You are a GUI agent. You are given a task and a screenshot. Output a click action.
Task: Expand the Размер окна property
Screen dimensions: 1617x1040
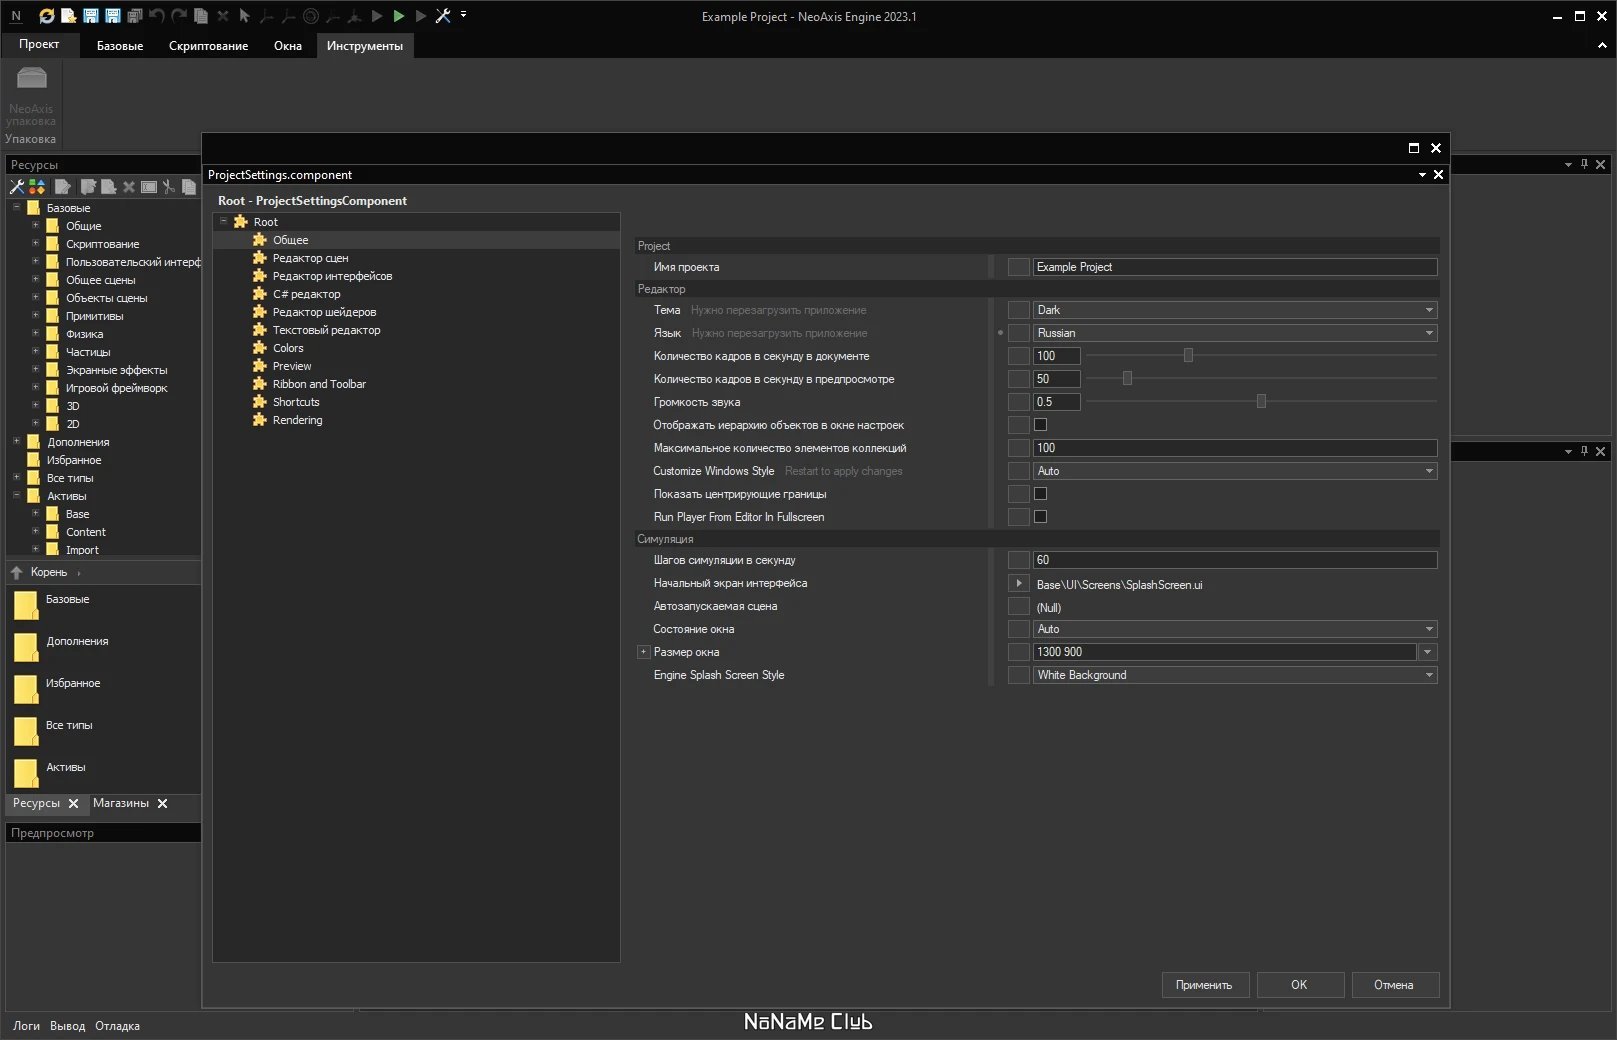(x=643, y=652)
